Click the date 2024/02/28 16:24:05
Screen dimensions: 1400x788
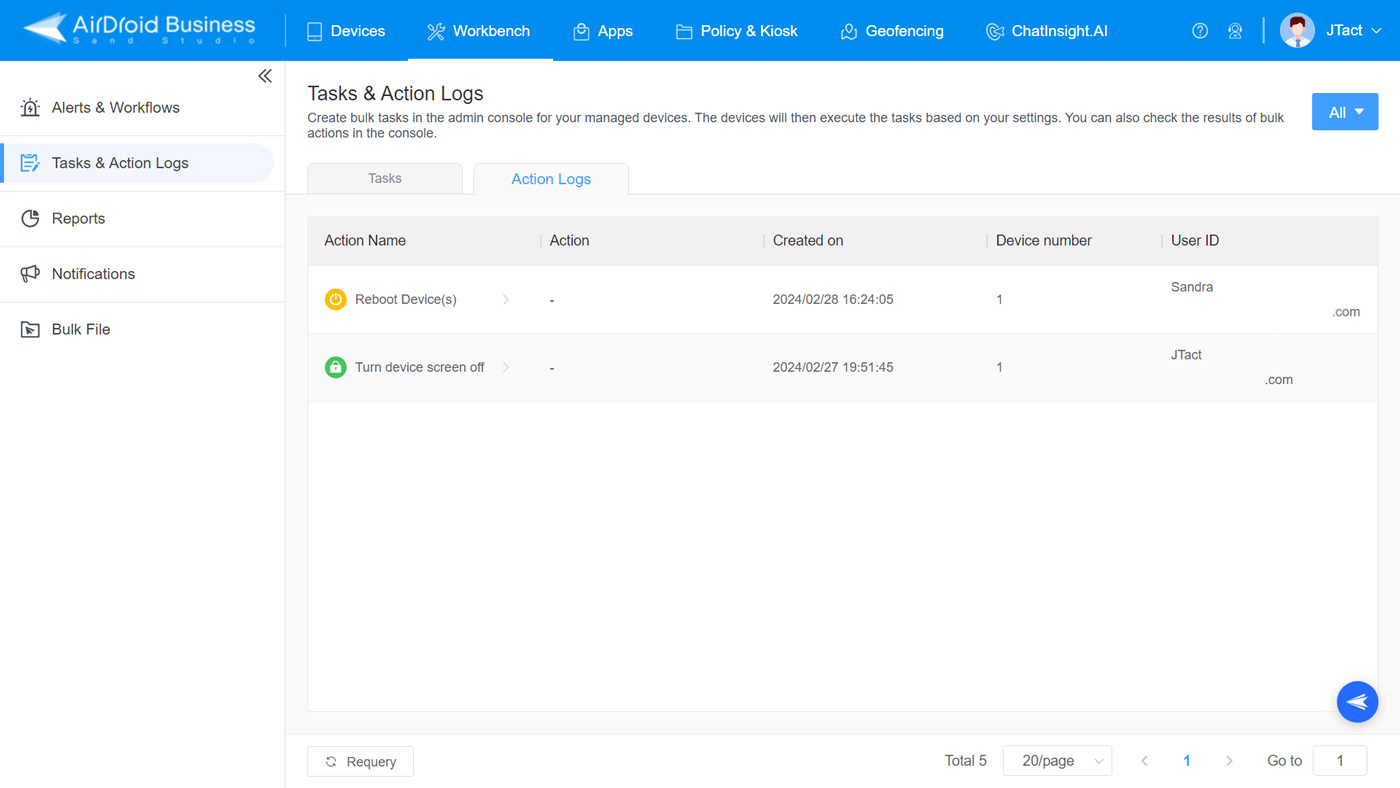833,299
